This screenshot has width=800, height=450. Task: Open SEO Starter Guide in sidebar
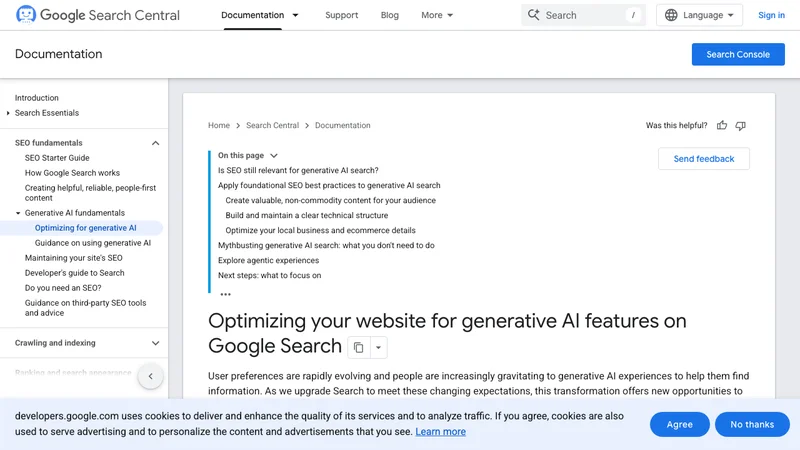[x=57, y=158]
